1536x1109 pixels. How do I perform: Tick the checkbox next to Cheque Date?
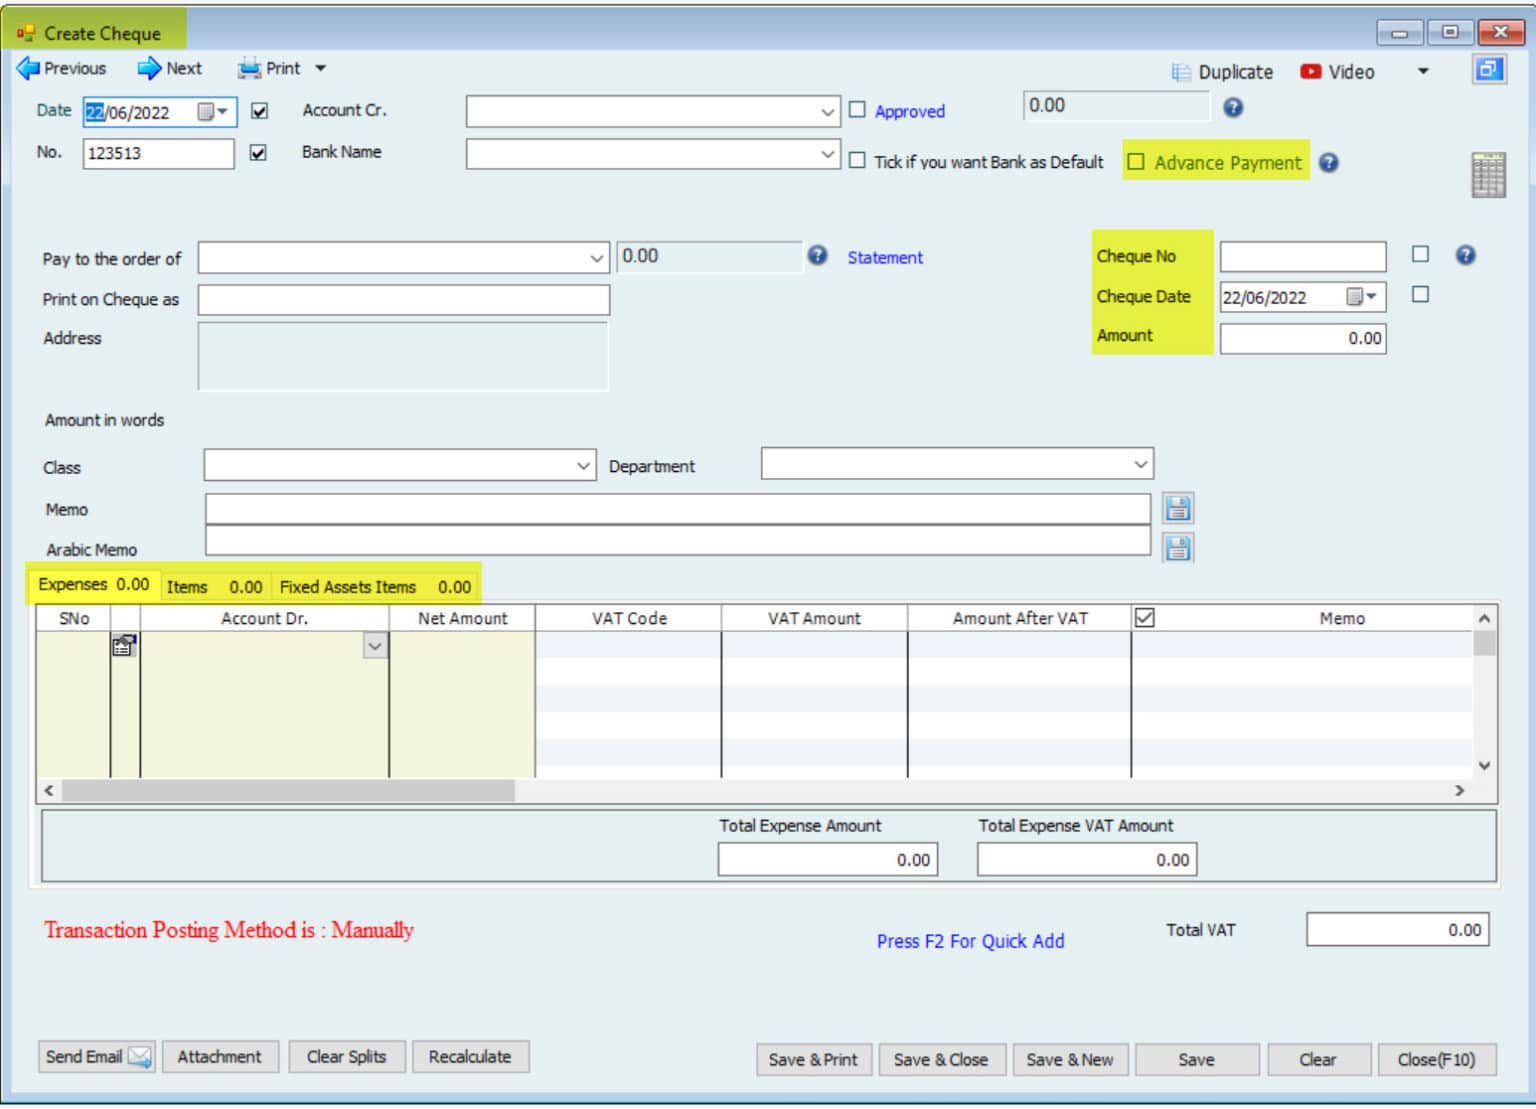click(1420, 294)
